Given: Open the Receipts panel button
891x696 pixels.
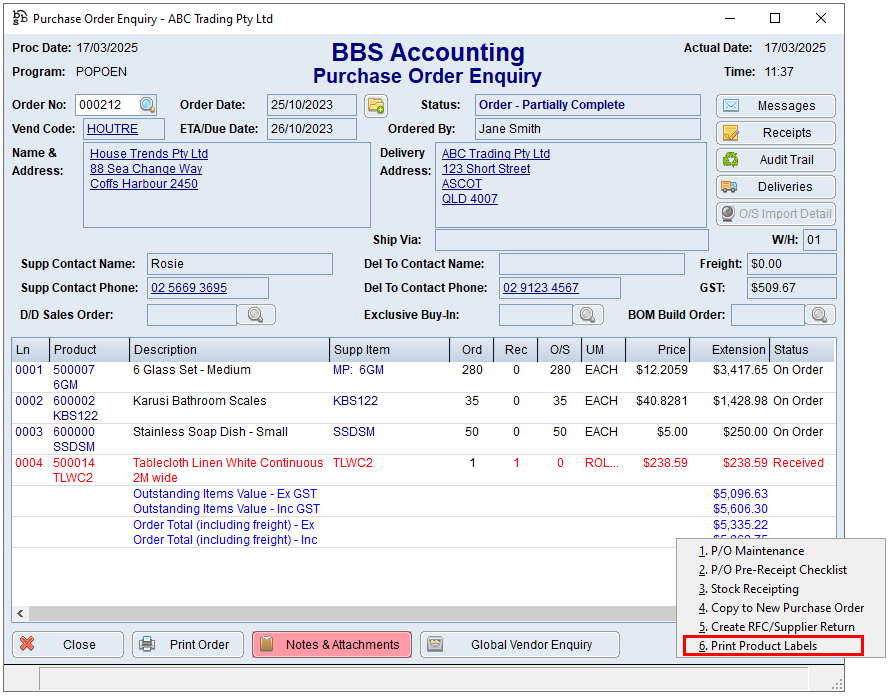Looking at the screenshot, I should click(775, 133).
